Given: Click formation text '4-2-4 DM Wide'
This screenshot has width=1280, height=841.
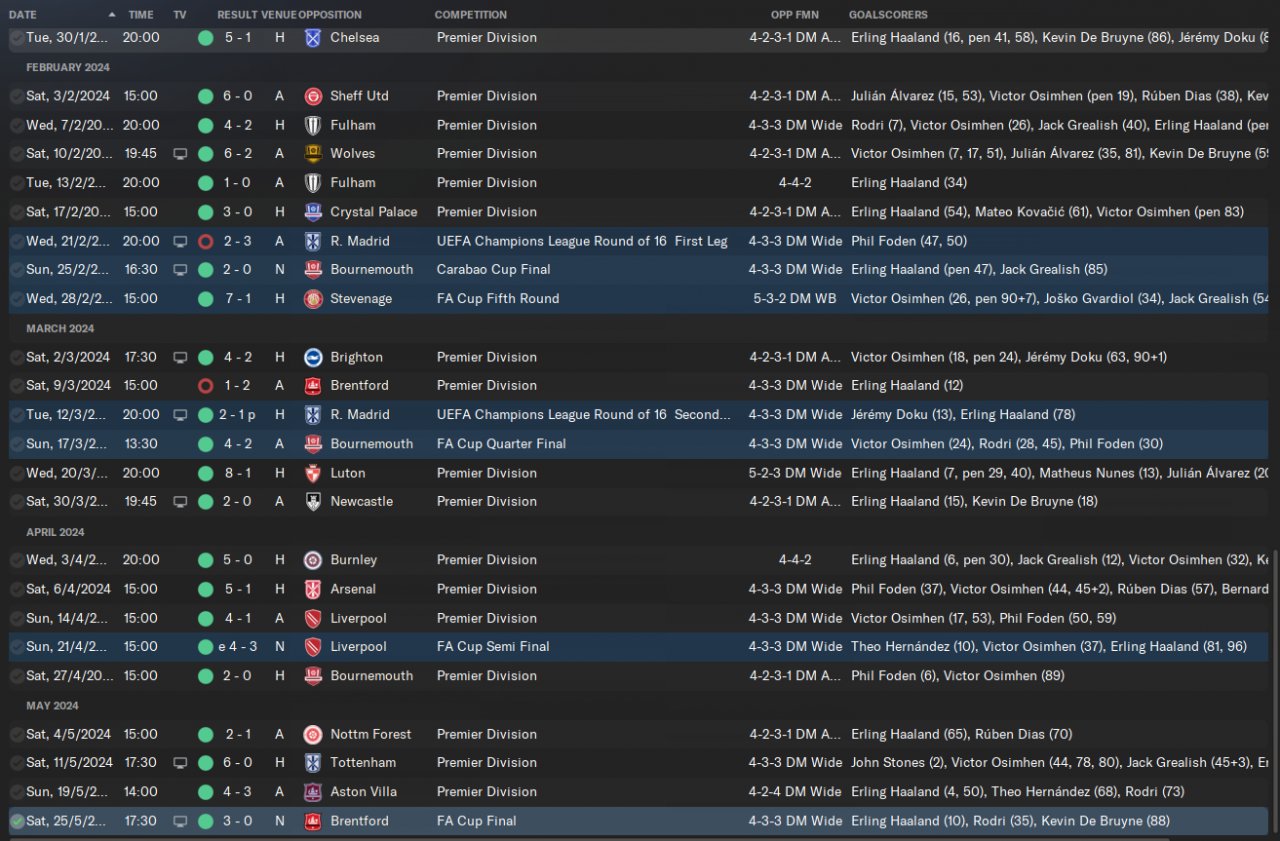Looking at the screenshot, I should [x=795, y=792].
